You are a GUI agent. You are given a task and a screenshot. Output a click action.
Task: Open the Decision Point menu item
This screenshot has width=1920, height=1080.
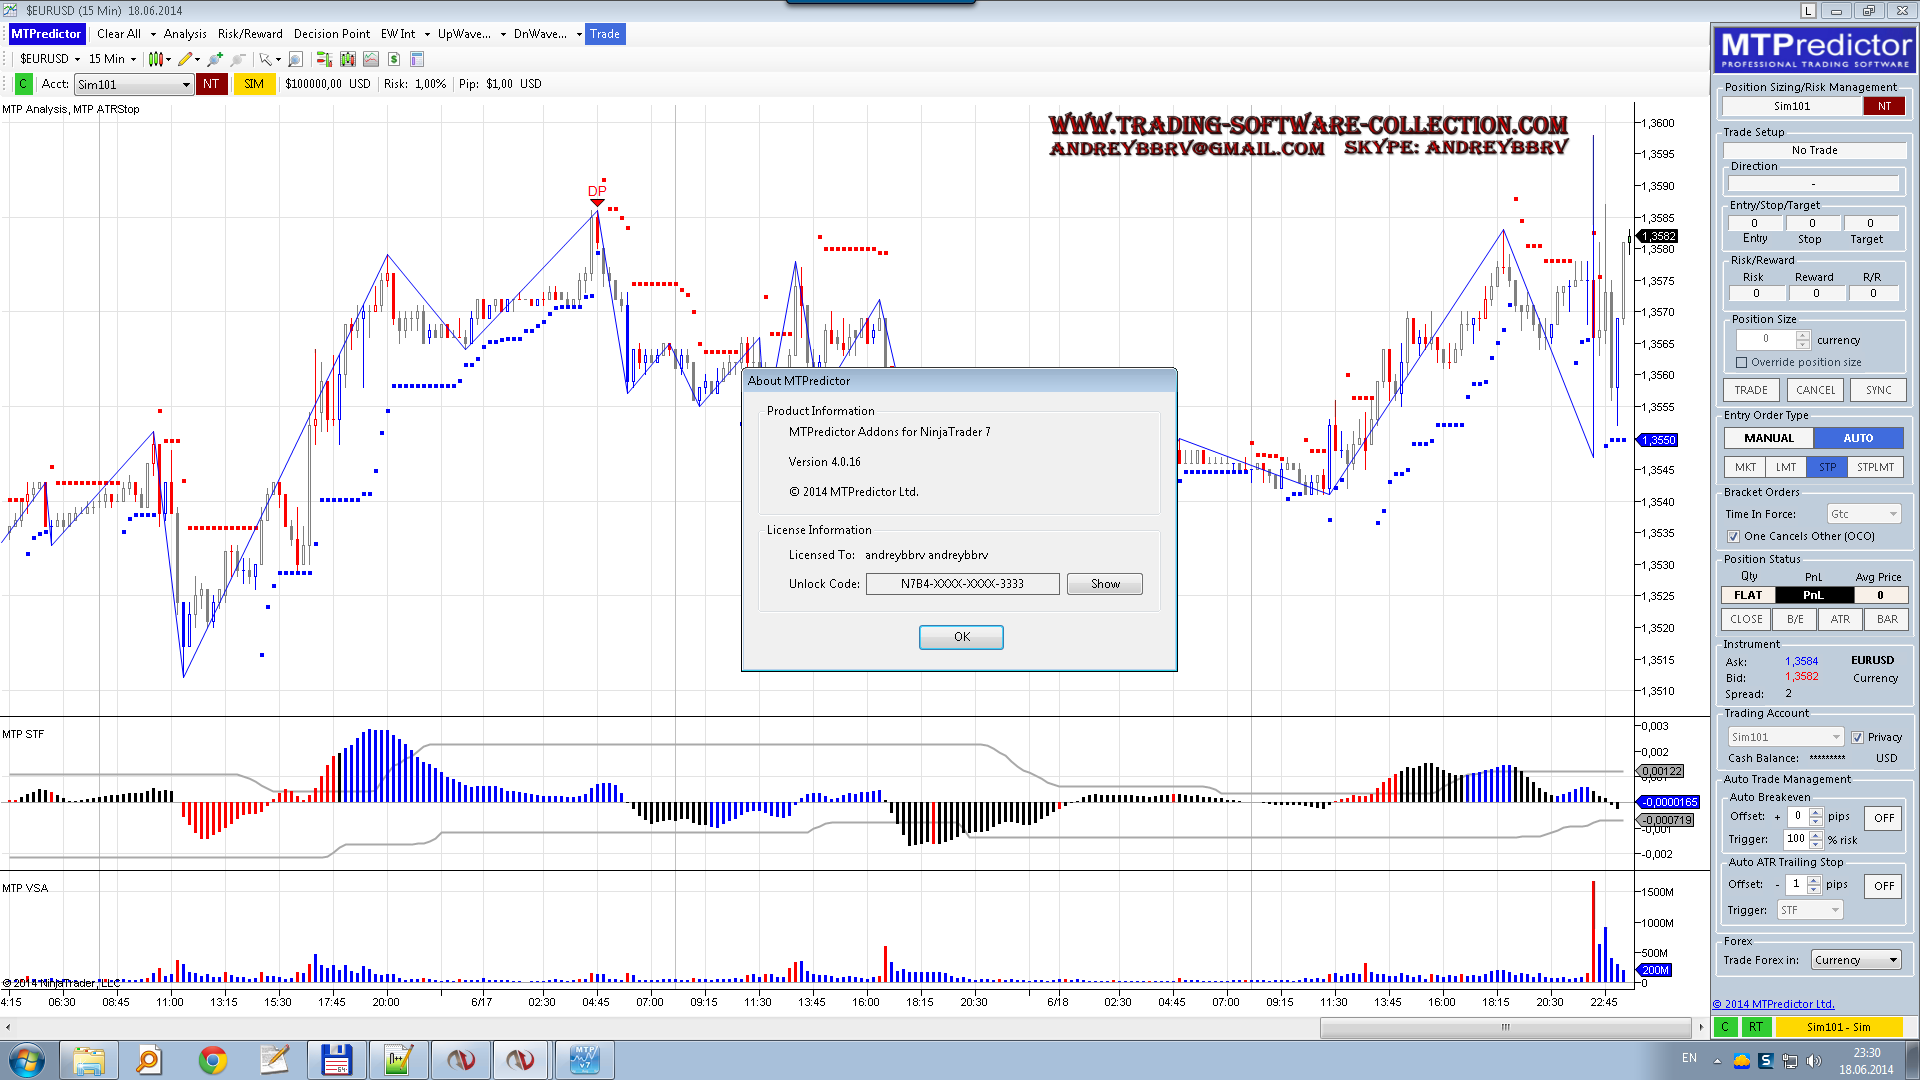point(331,34)
